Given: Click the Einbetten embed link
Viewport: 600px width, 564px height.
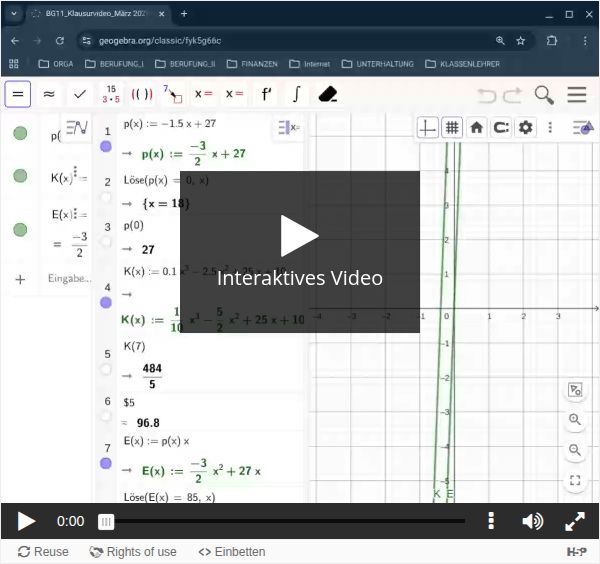Looking at the screenshot, I should tap(232, 552).
